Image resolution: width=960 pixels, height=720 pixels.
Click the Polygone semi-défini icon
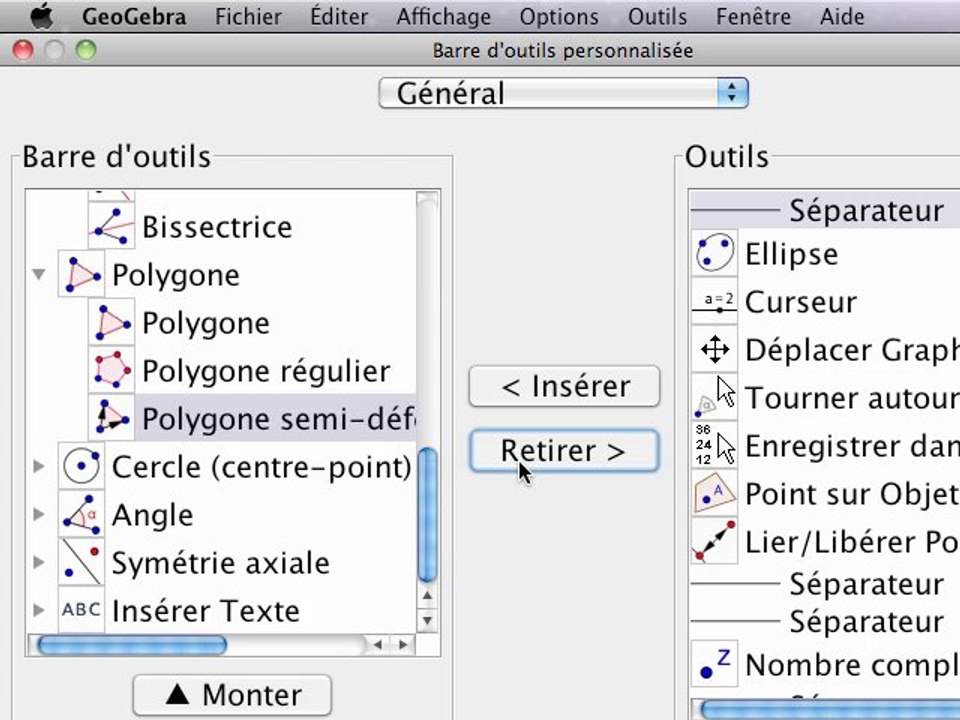111,418
